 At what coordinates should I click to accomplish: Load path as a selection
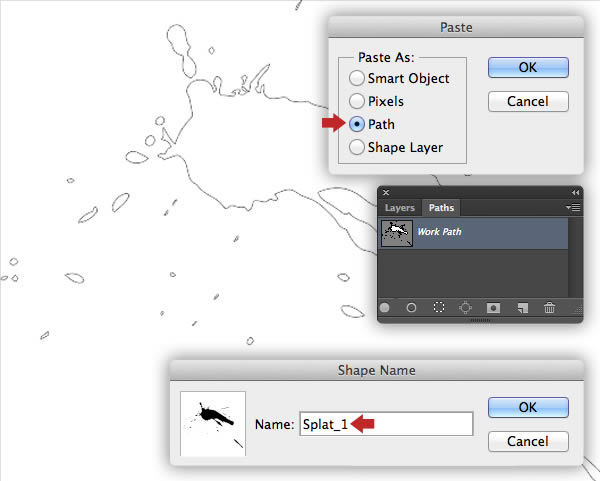tap(439, 308)
